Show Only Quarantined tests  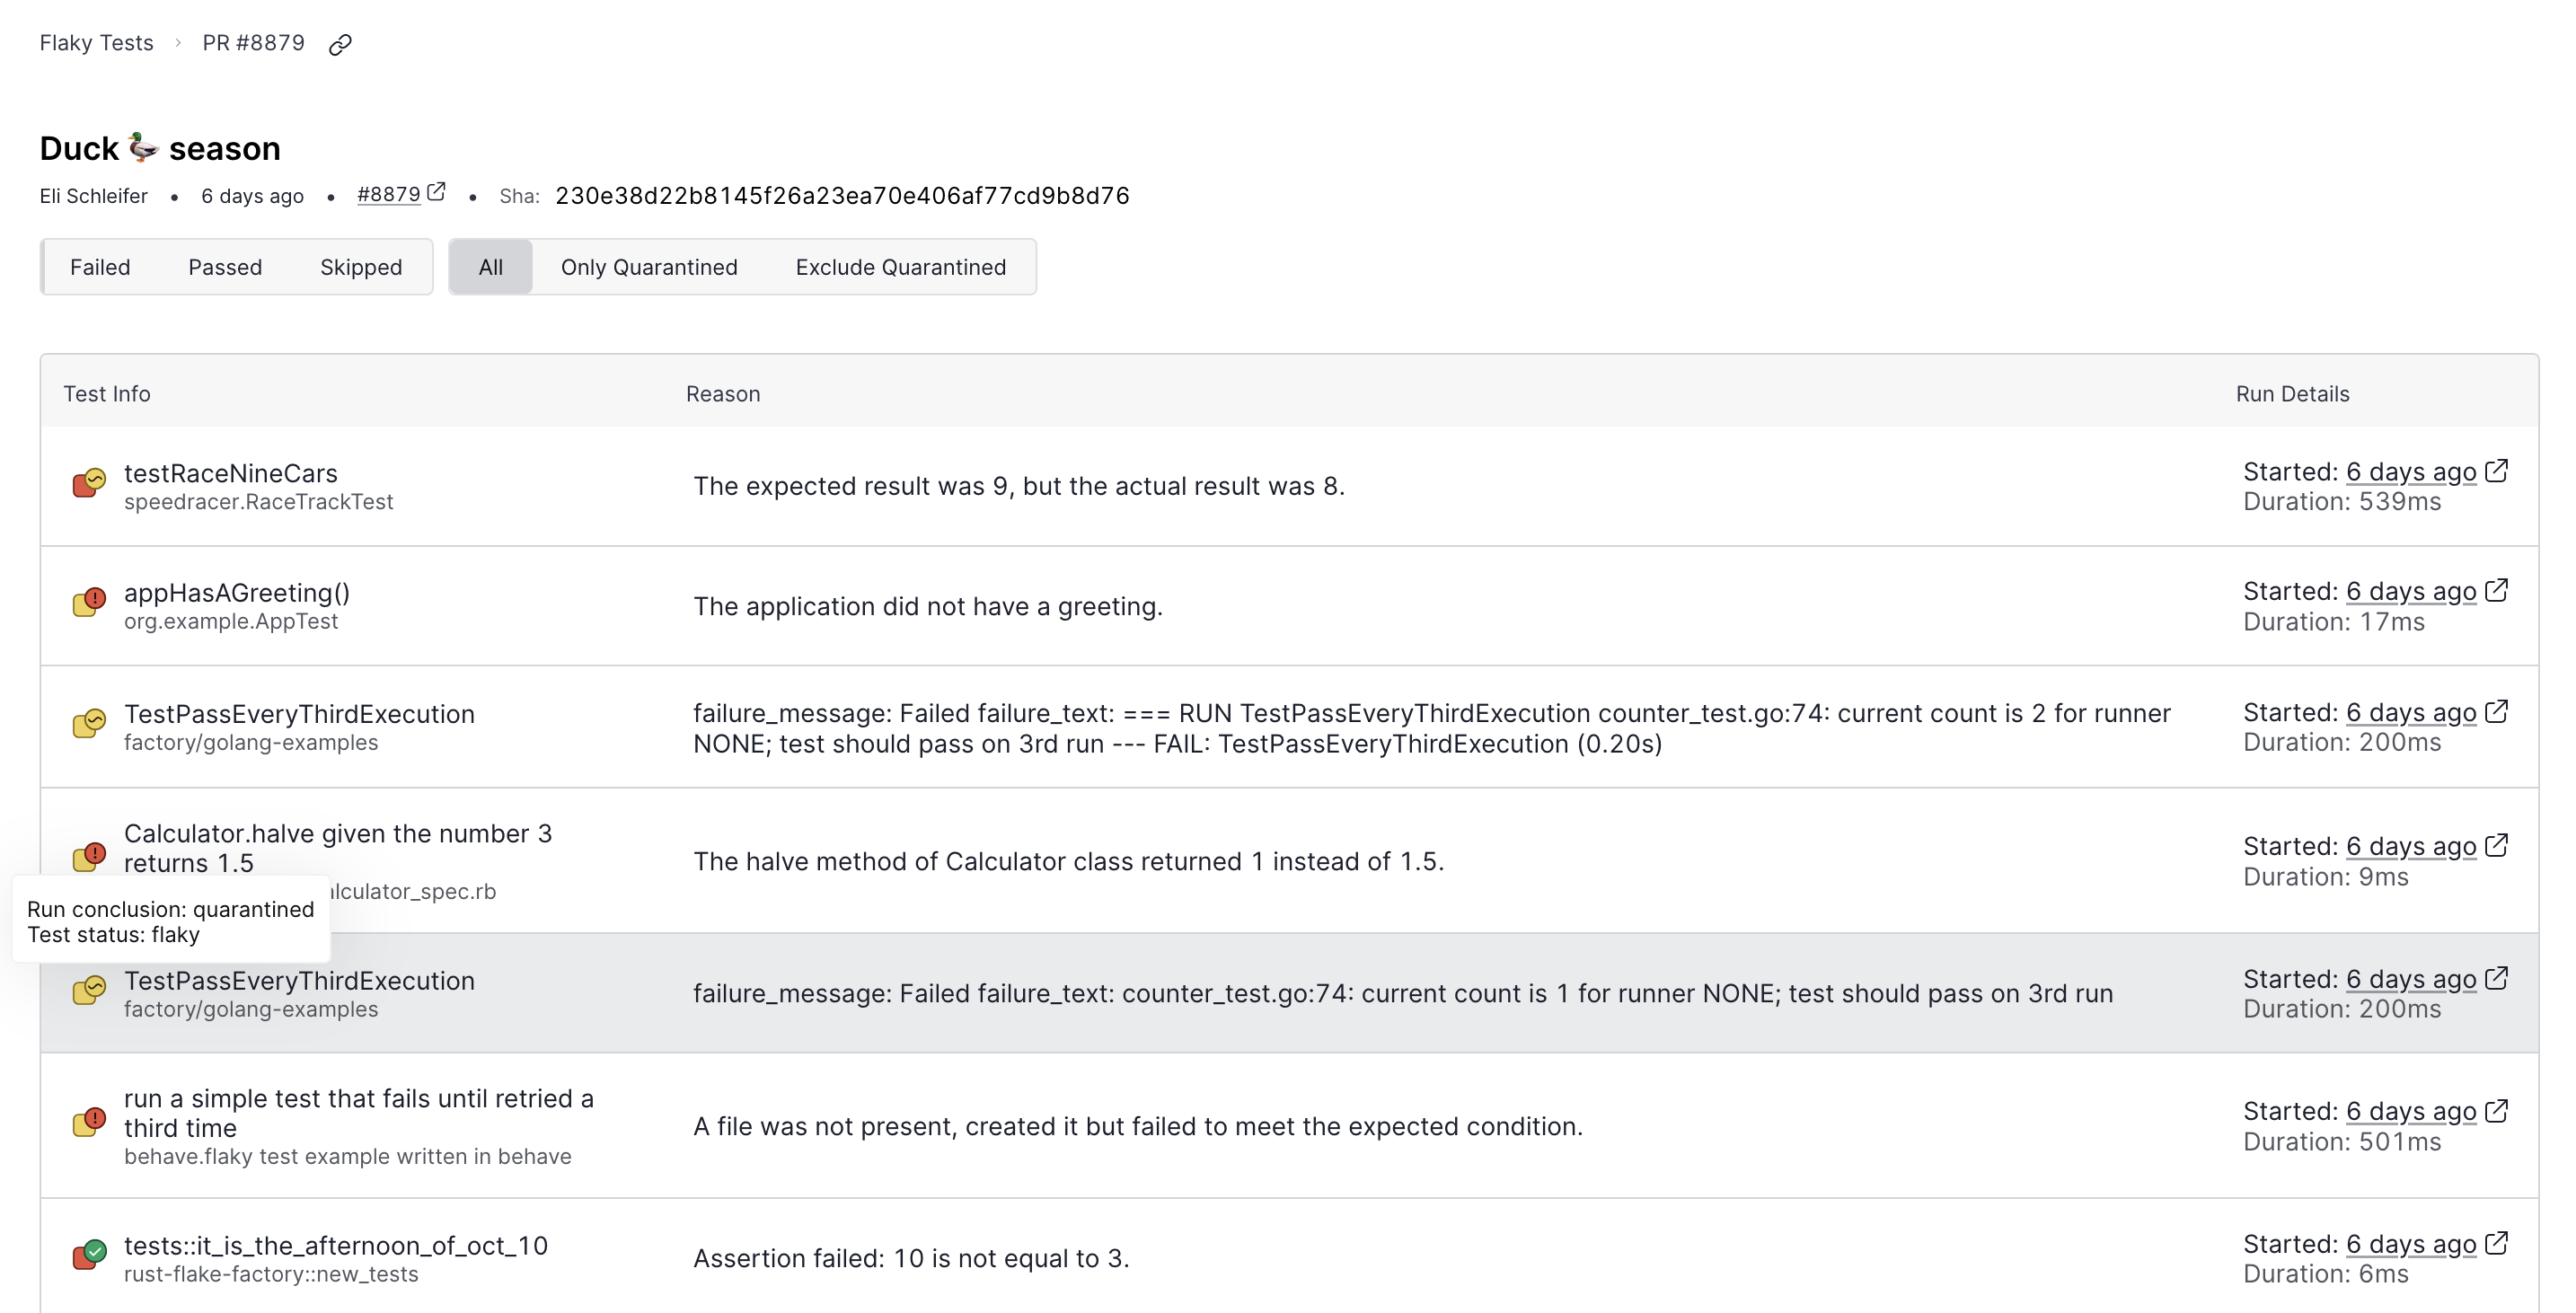(x=649, y=267)
